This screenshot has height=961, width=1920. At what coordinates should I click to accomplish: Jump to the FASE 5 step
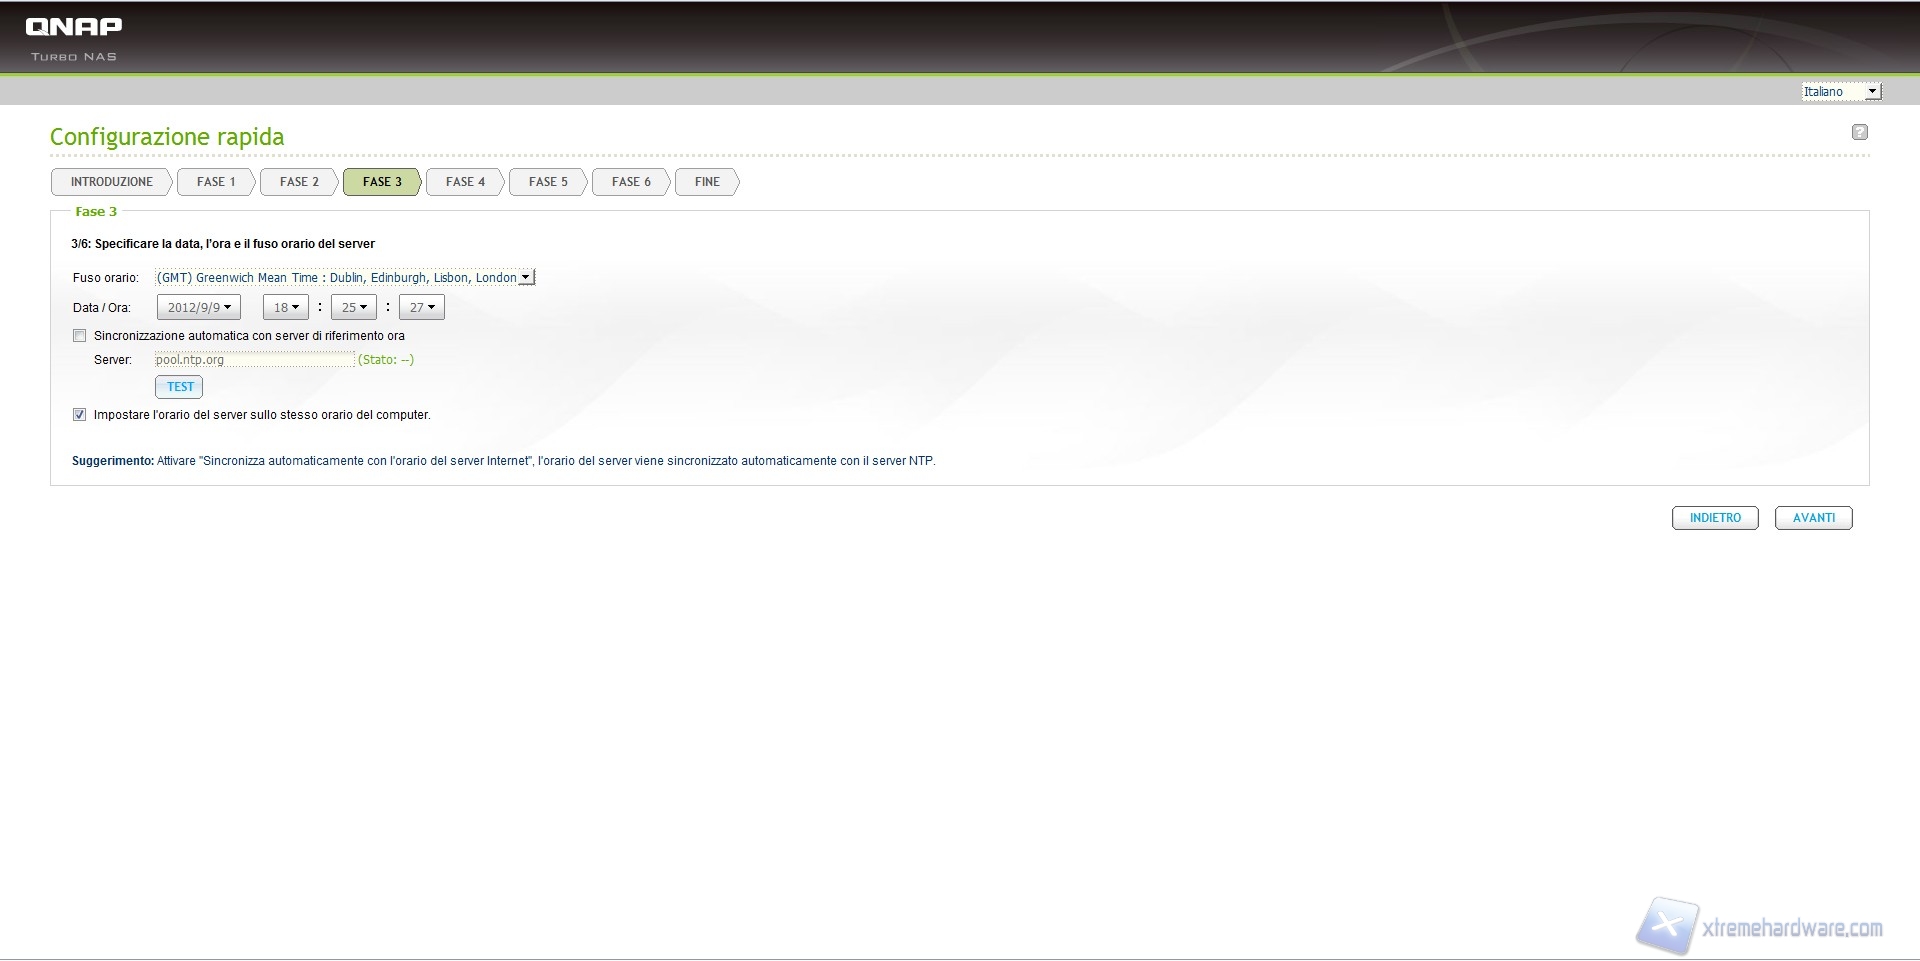[548, 182]
